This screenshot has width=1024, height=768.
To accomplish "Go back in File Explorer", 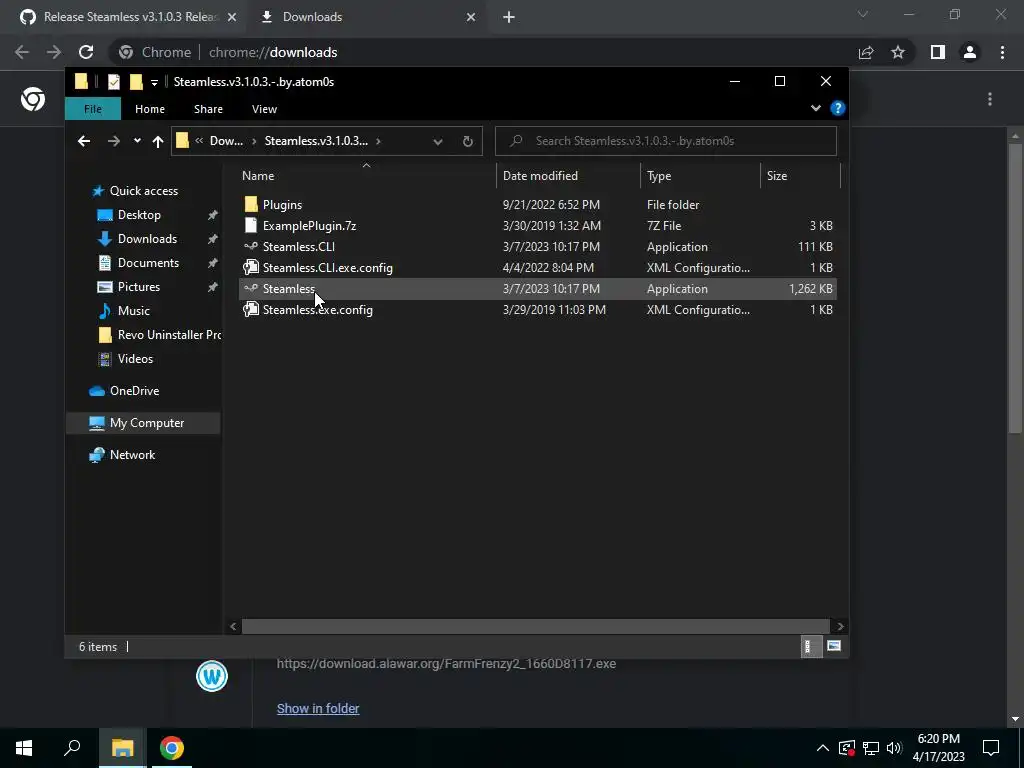I will [84, 141].
